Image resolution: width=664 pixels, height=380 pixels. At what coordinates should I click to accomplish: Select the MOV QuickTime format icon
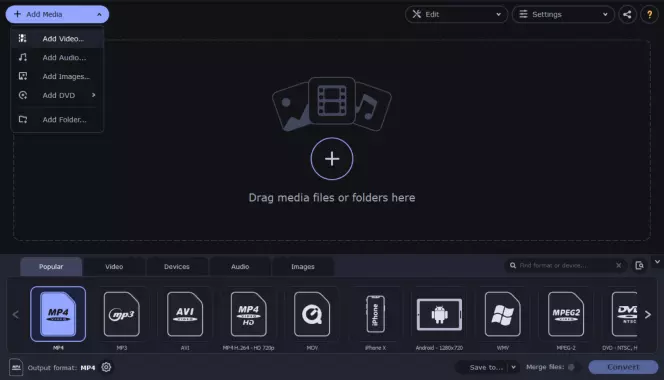[x=312, y=314]
